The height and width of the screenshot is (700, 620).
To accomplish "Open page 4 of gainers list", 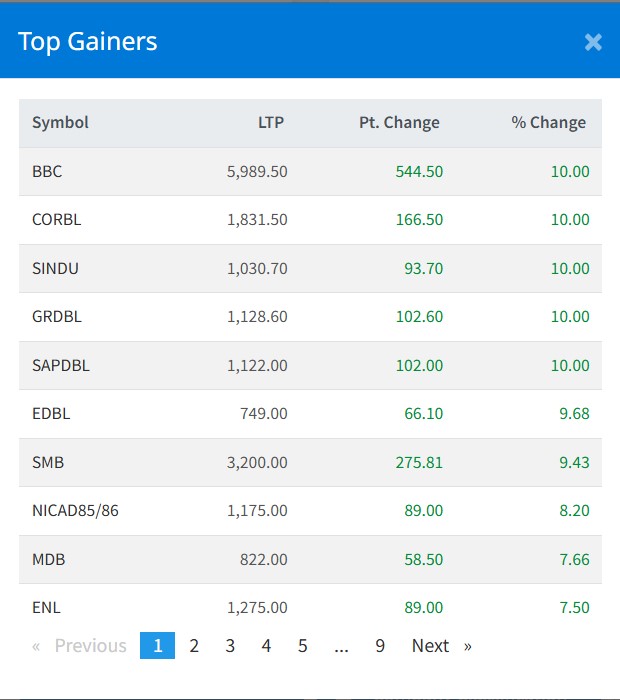I will tap(266, 646).
